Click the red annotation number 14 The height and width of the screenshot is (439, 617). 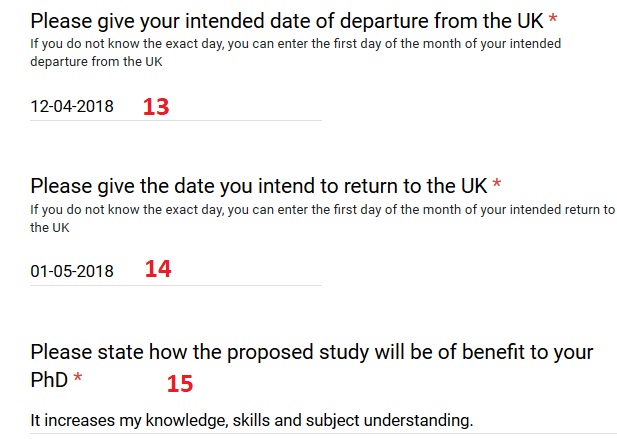pyautogui.click(x=158, y=269)
